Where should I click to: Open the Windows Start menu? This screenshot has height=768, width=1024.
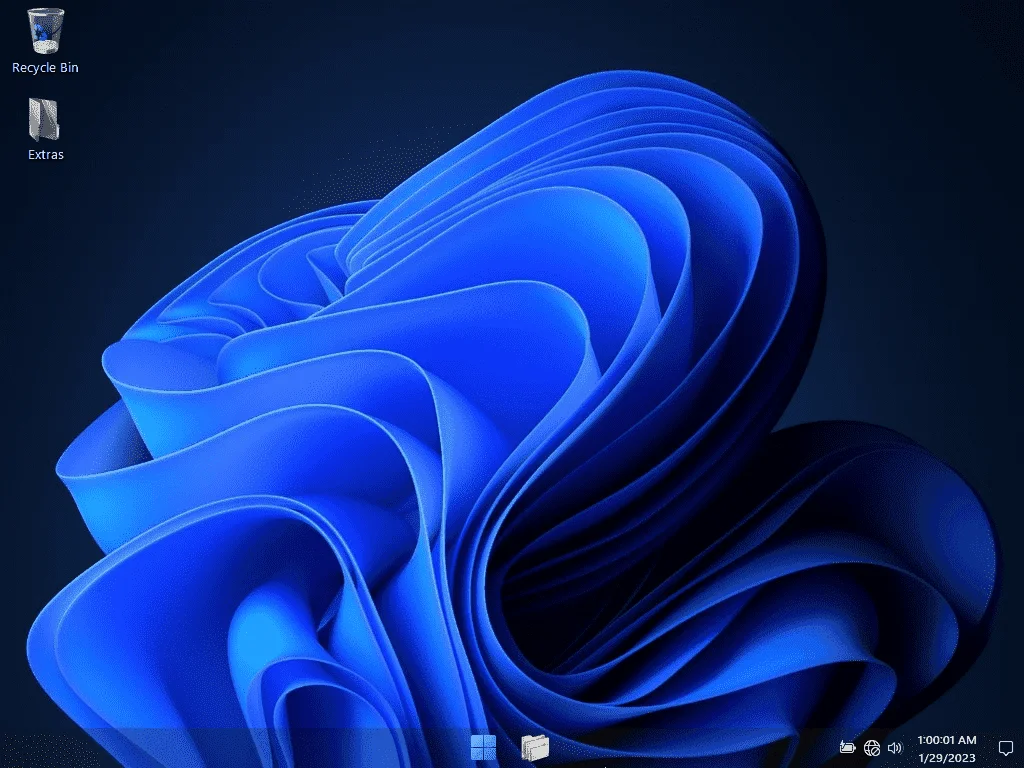(x=483, y=747)
